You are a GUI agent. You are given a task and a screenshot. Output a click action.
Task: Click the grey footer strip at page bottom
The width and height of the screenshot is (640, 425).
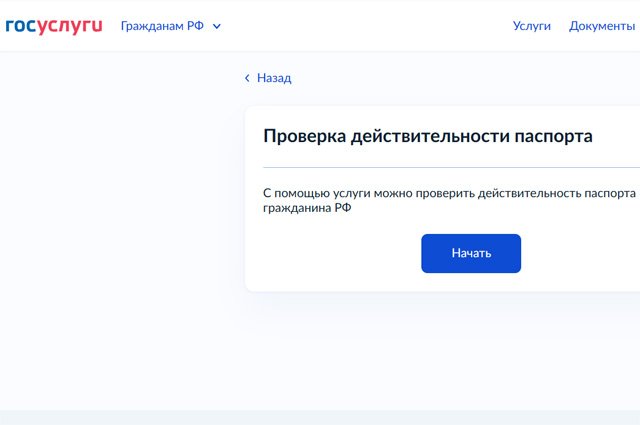coord(320,417)
